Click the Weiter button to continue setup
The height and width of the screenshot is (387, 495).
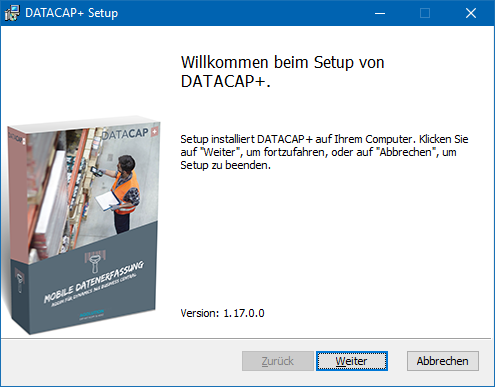[352, 361]
